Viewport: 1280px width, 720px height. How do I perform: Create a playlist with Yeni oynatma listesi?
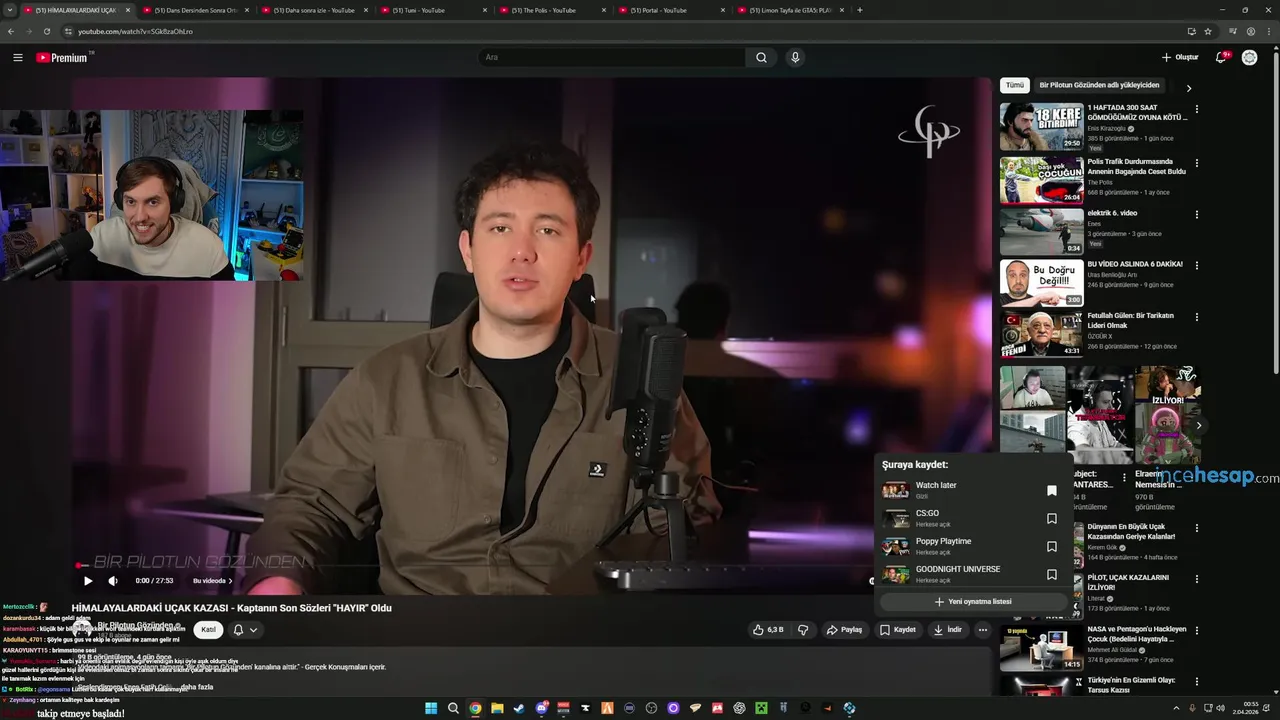[973, 602]
